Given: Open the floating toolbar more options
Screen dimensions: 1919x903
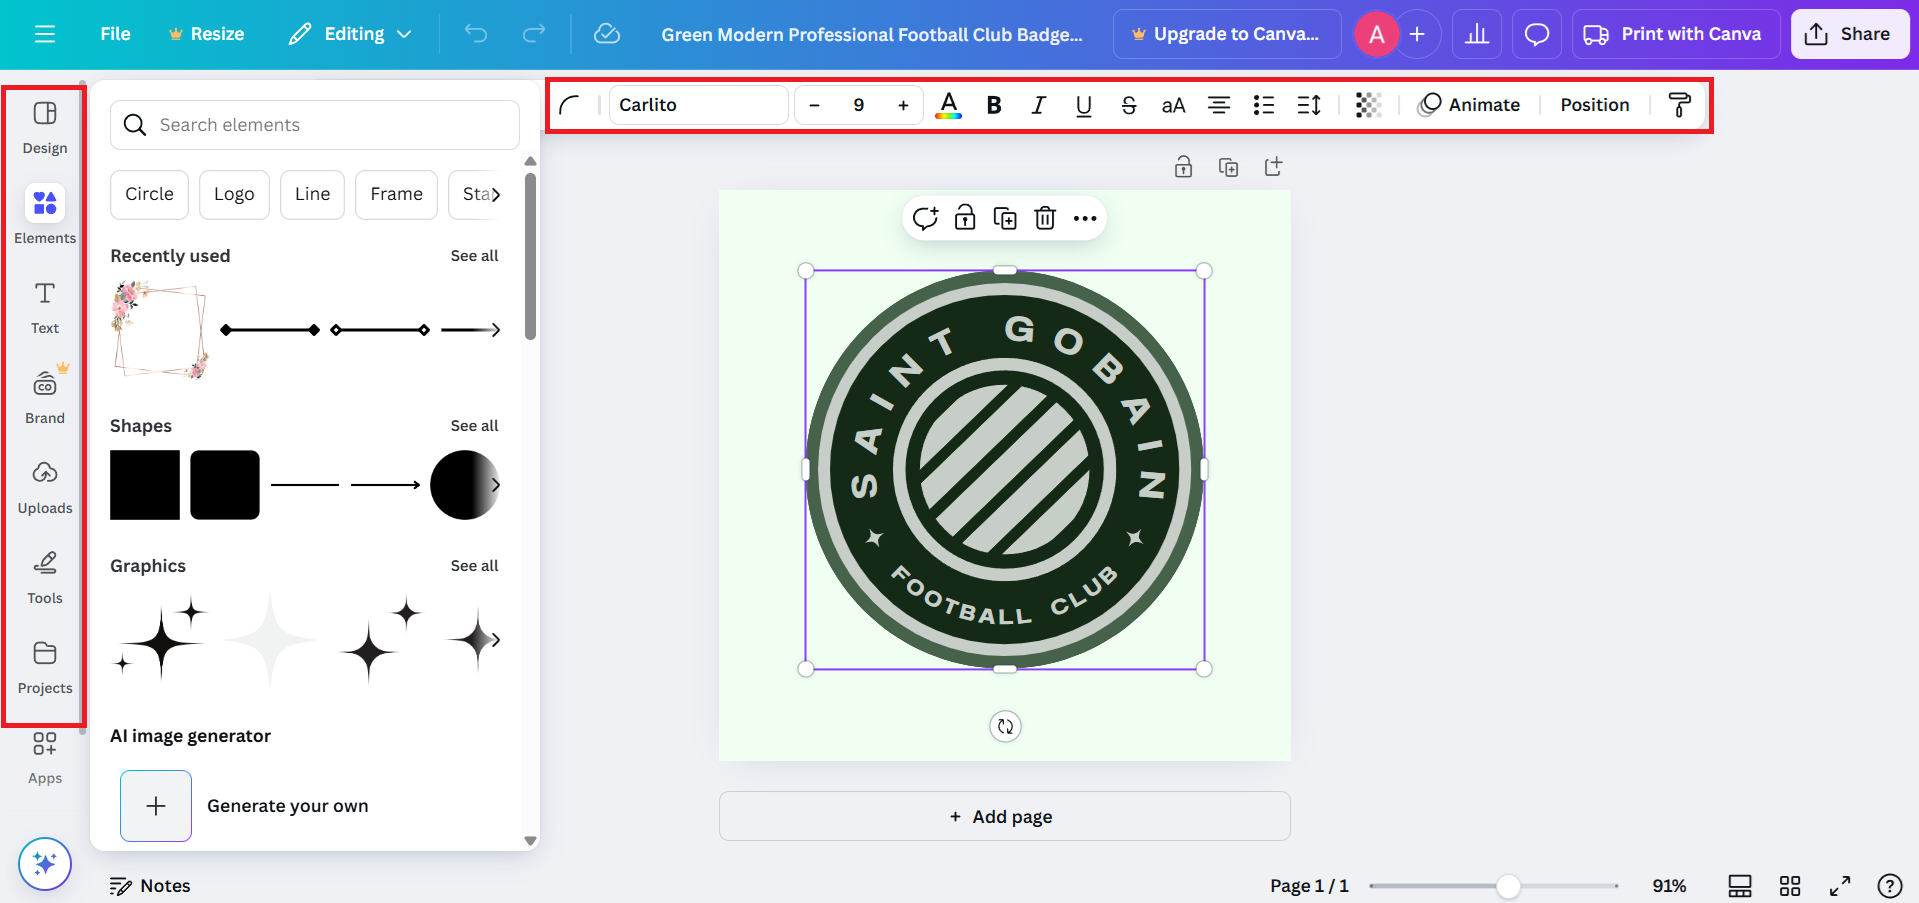Looking at the screenshot, I should pos(1085,218).
